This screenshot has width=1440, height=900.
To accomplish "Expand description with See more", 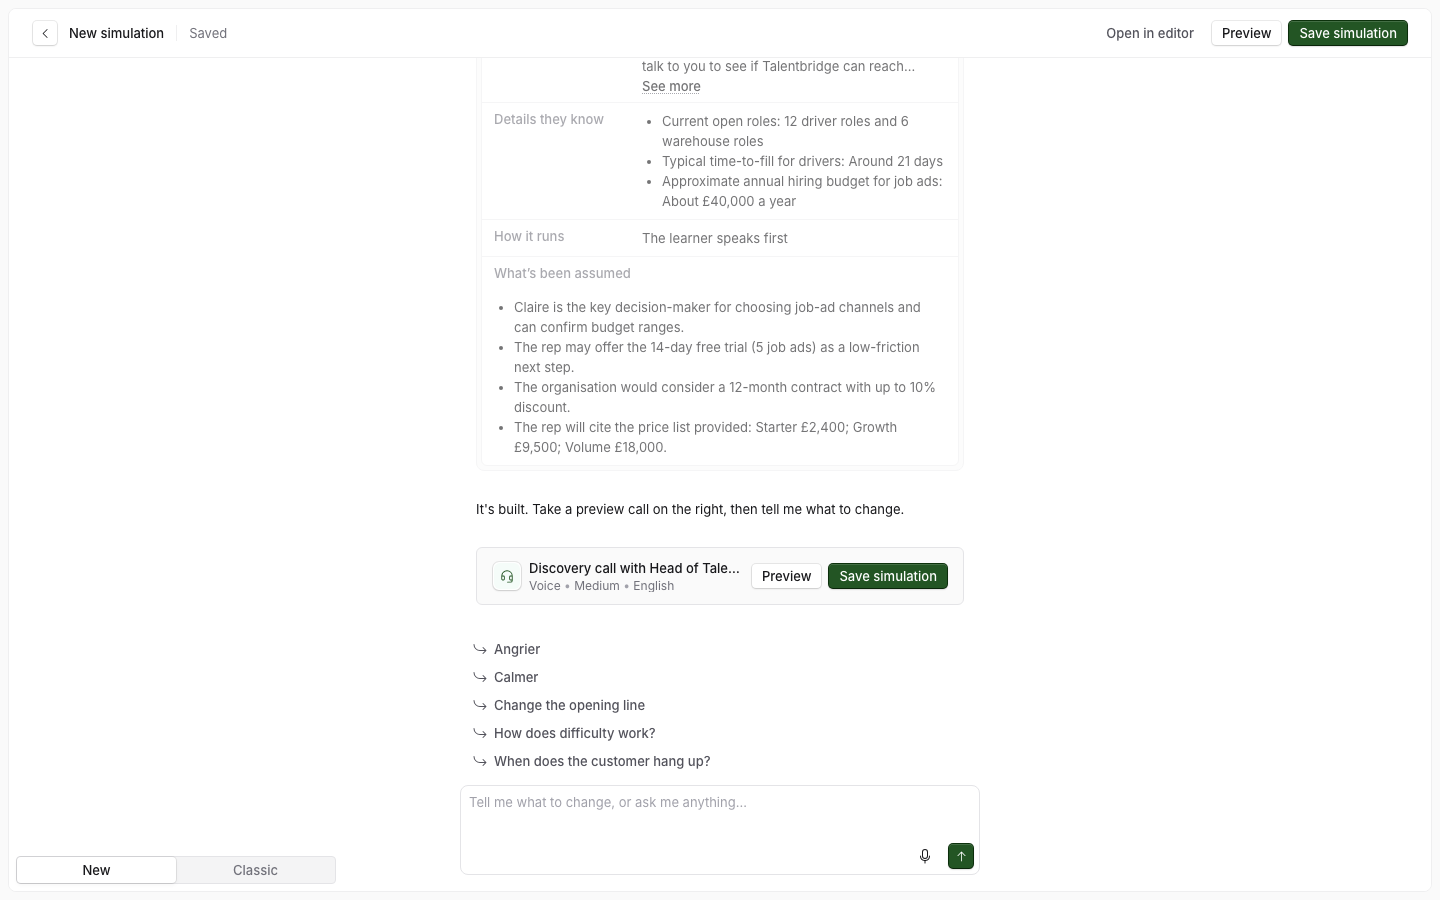I will (671, 86).
